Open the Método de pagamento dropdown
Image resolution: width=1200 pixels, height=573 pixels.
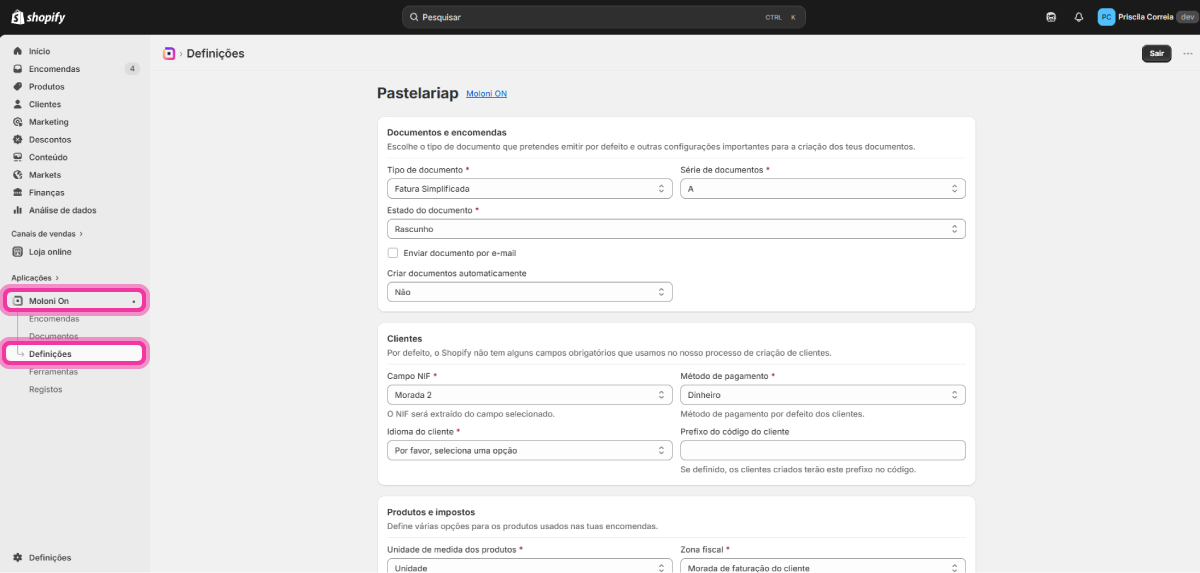point(823,395)
